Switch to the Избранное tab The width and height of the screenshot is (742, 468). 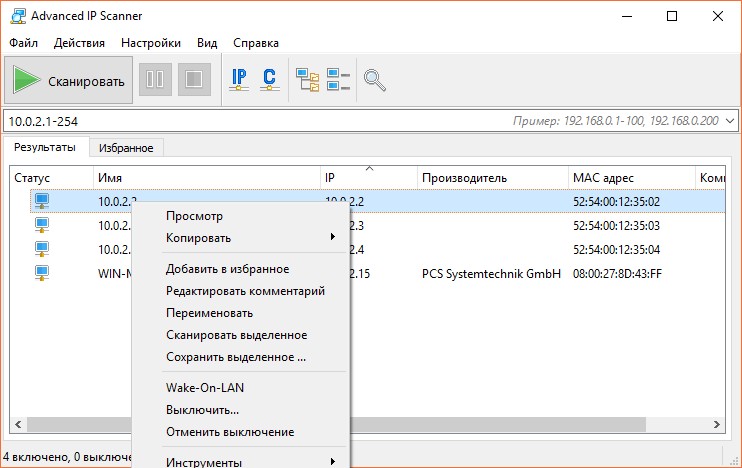(126, 148)
